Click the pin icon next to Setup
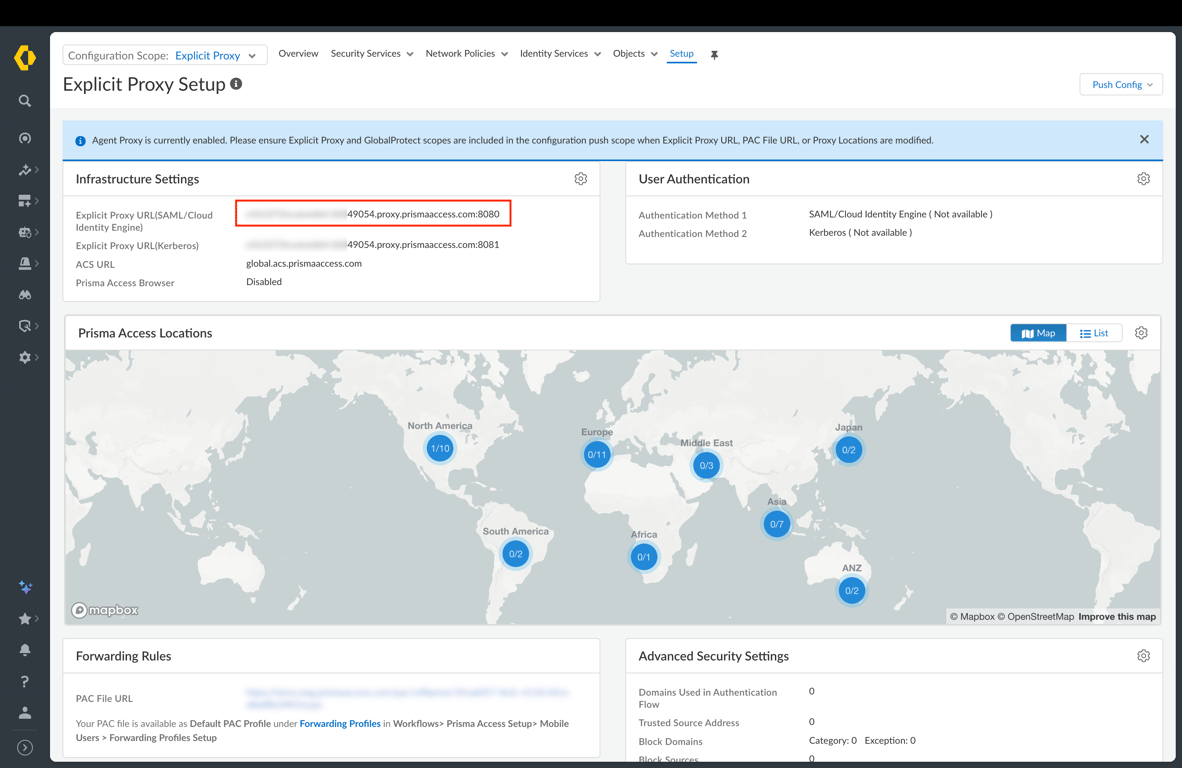This screenshot has width=1182, height=768. tap(715, 55)
